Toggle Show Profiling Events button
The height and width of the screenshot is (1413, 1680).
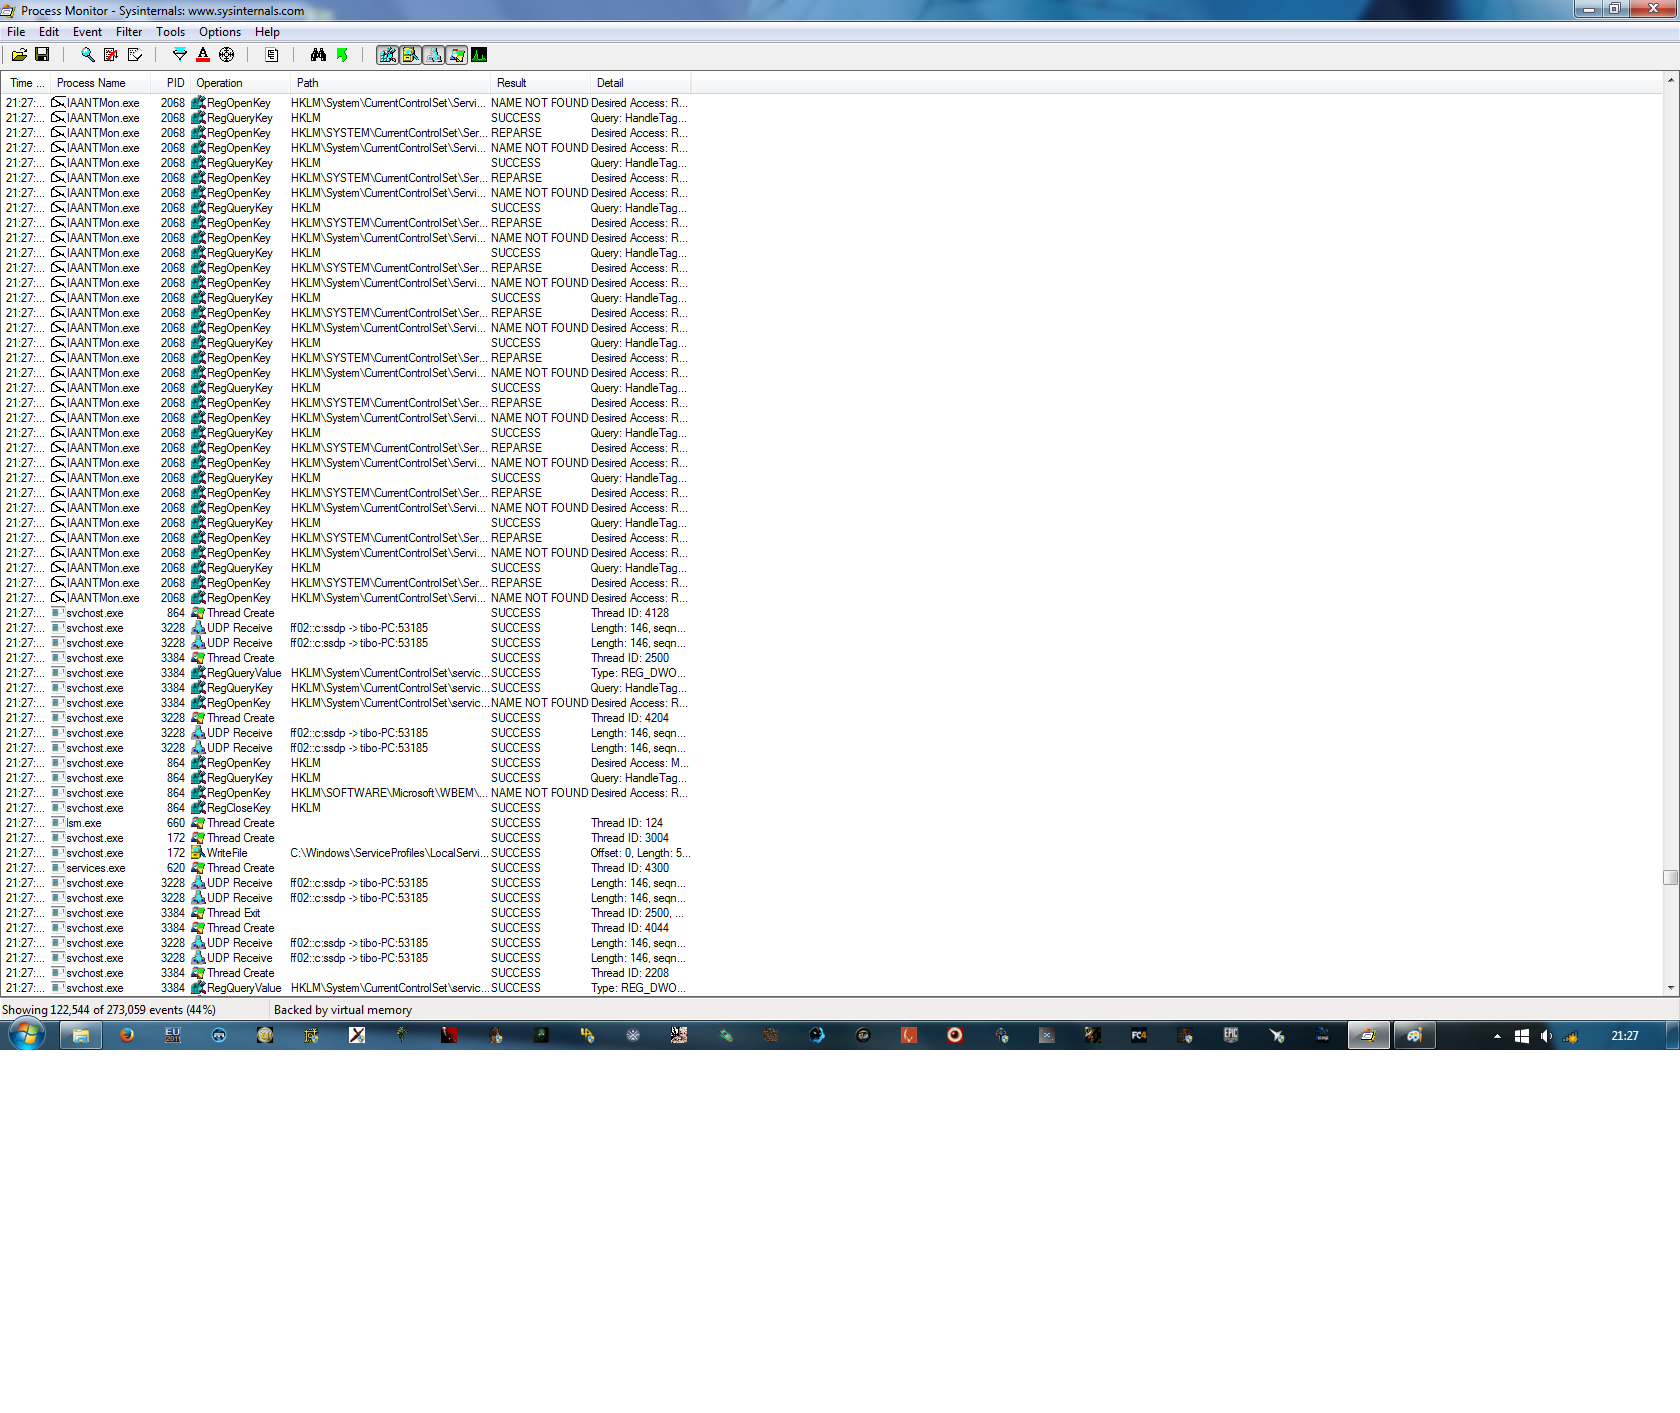coord(479,55)
